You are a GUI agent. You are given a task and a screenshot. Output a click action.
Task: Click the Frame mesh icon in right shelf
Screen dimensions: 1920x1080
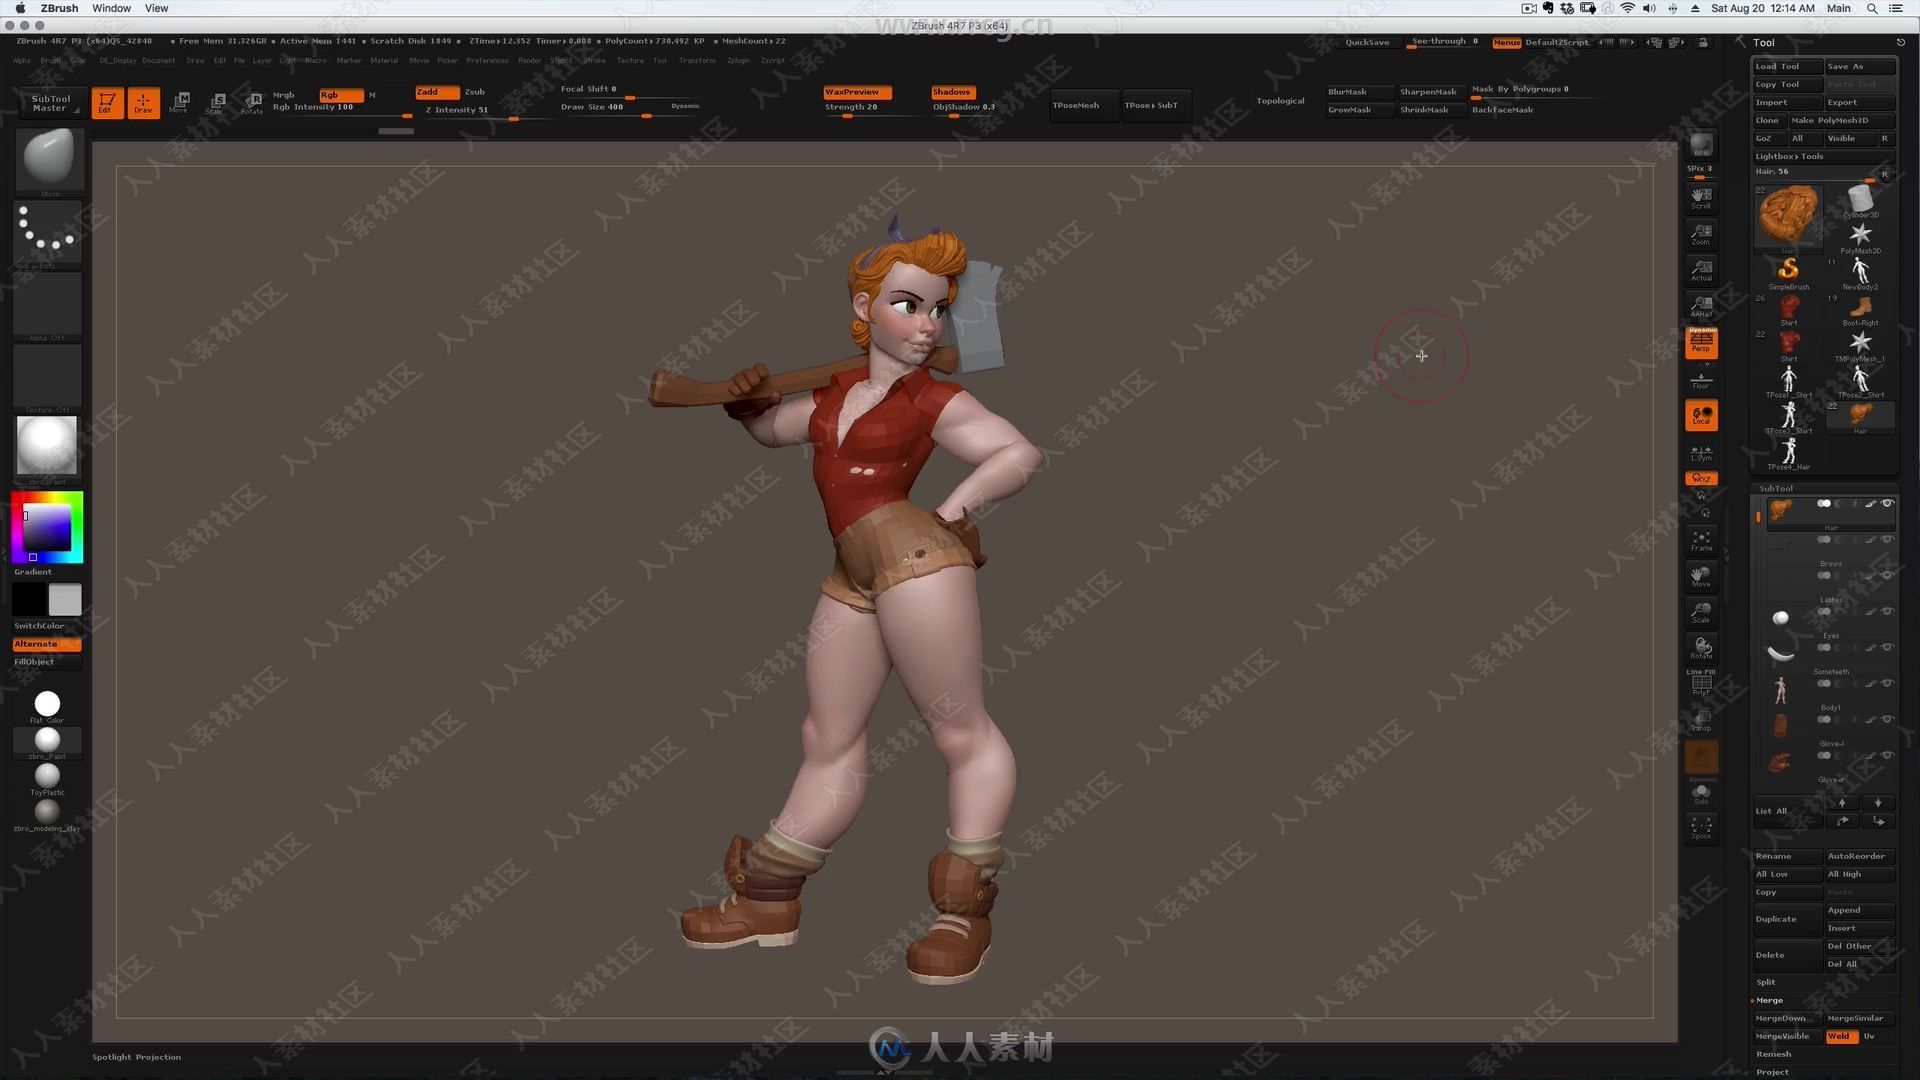(1701, 541)
